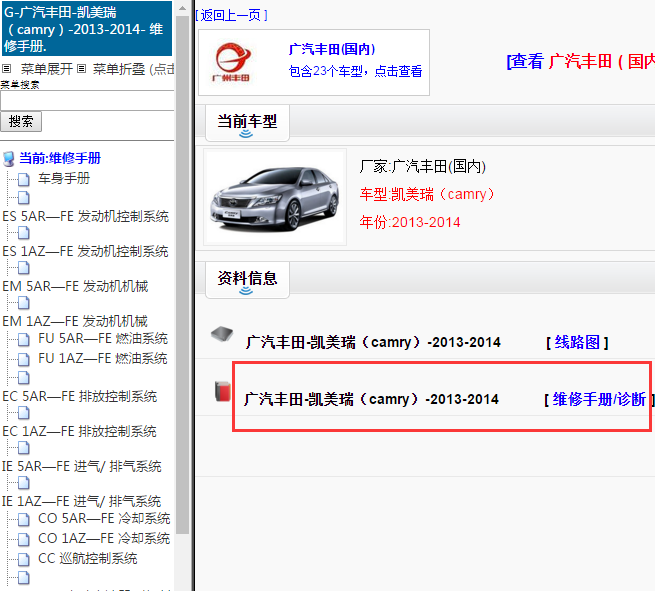Click the computer icon beside 当前:维修手册

click(9, 159)
